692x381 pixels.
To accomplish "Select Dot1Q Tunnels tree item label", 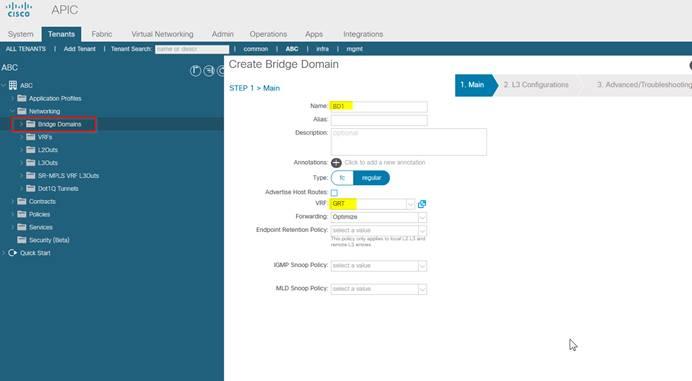I will 58,189.
